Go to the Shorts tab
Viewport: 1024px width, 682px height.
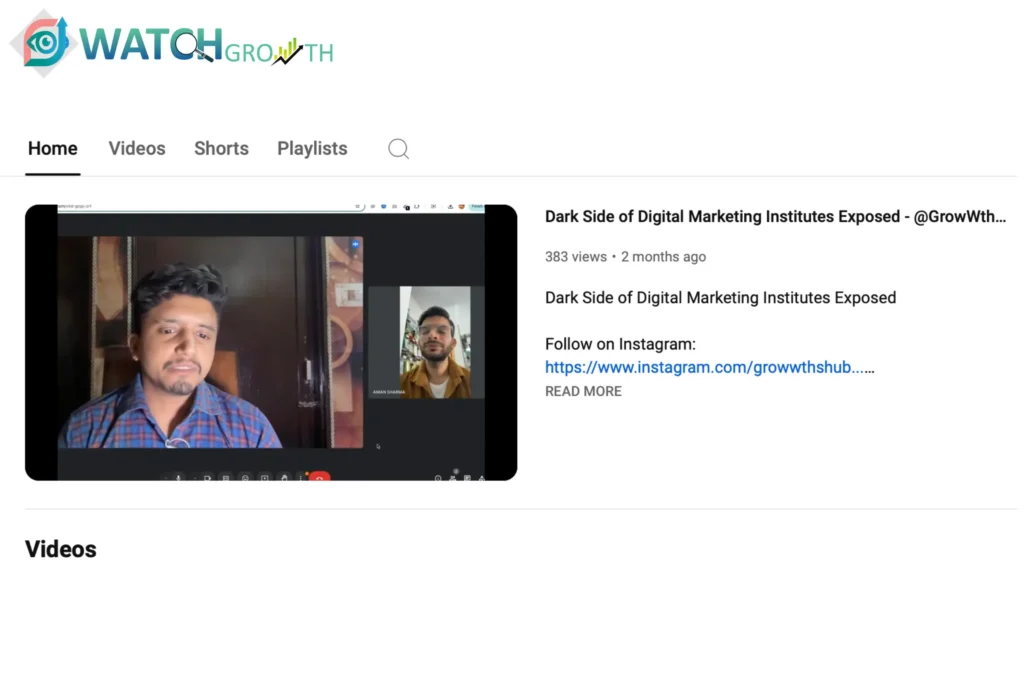[221, 149]
